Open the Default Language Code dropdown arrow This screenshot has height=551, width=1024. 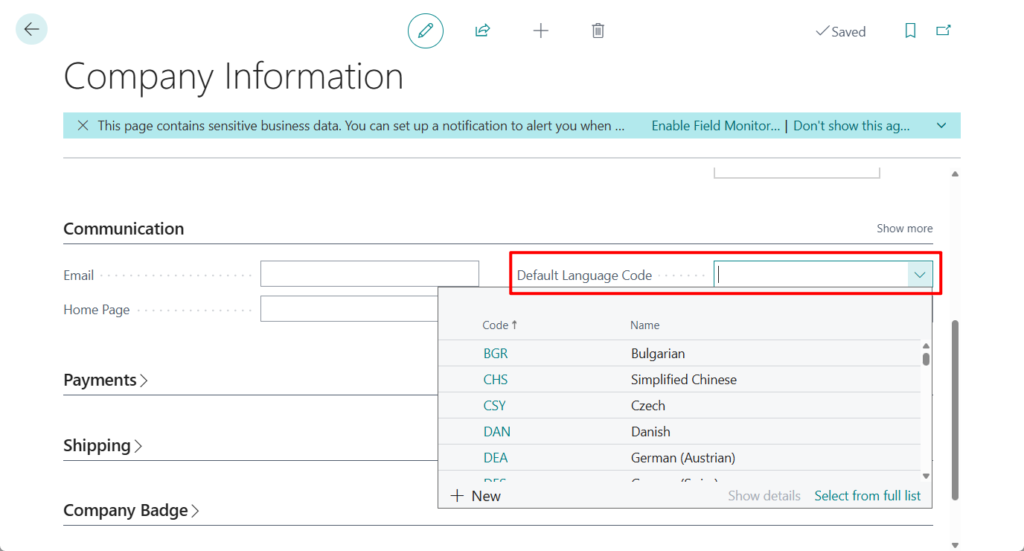919,275
